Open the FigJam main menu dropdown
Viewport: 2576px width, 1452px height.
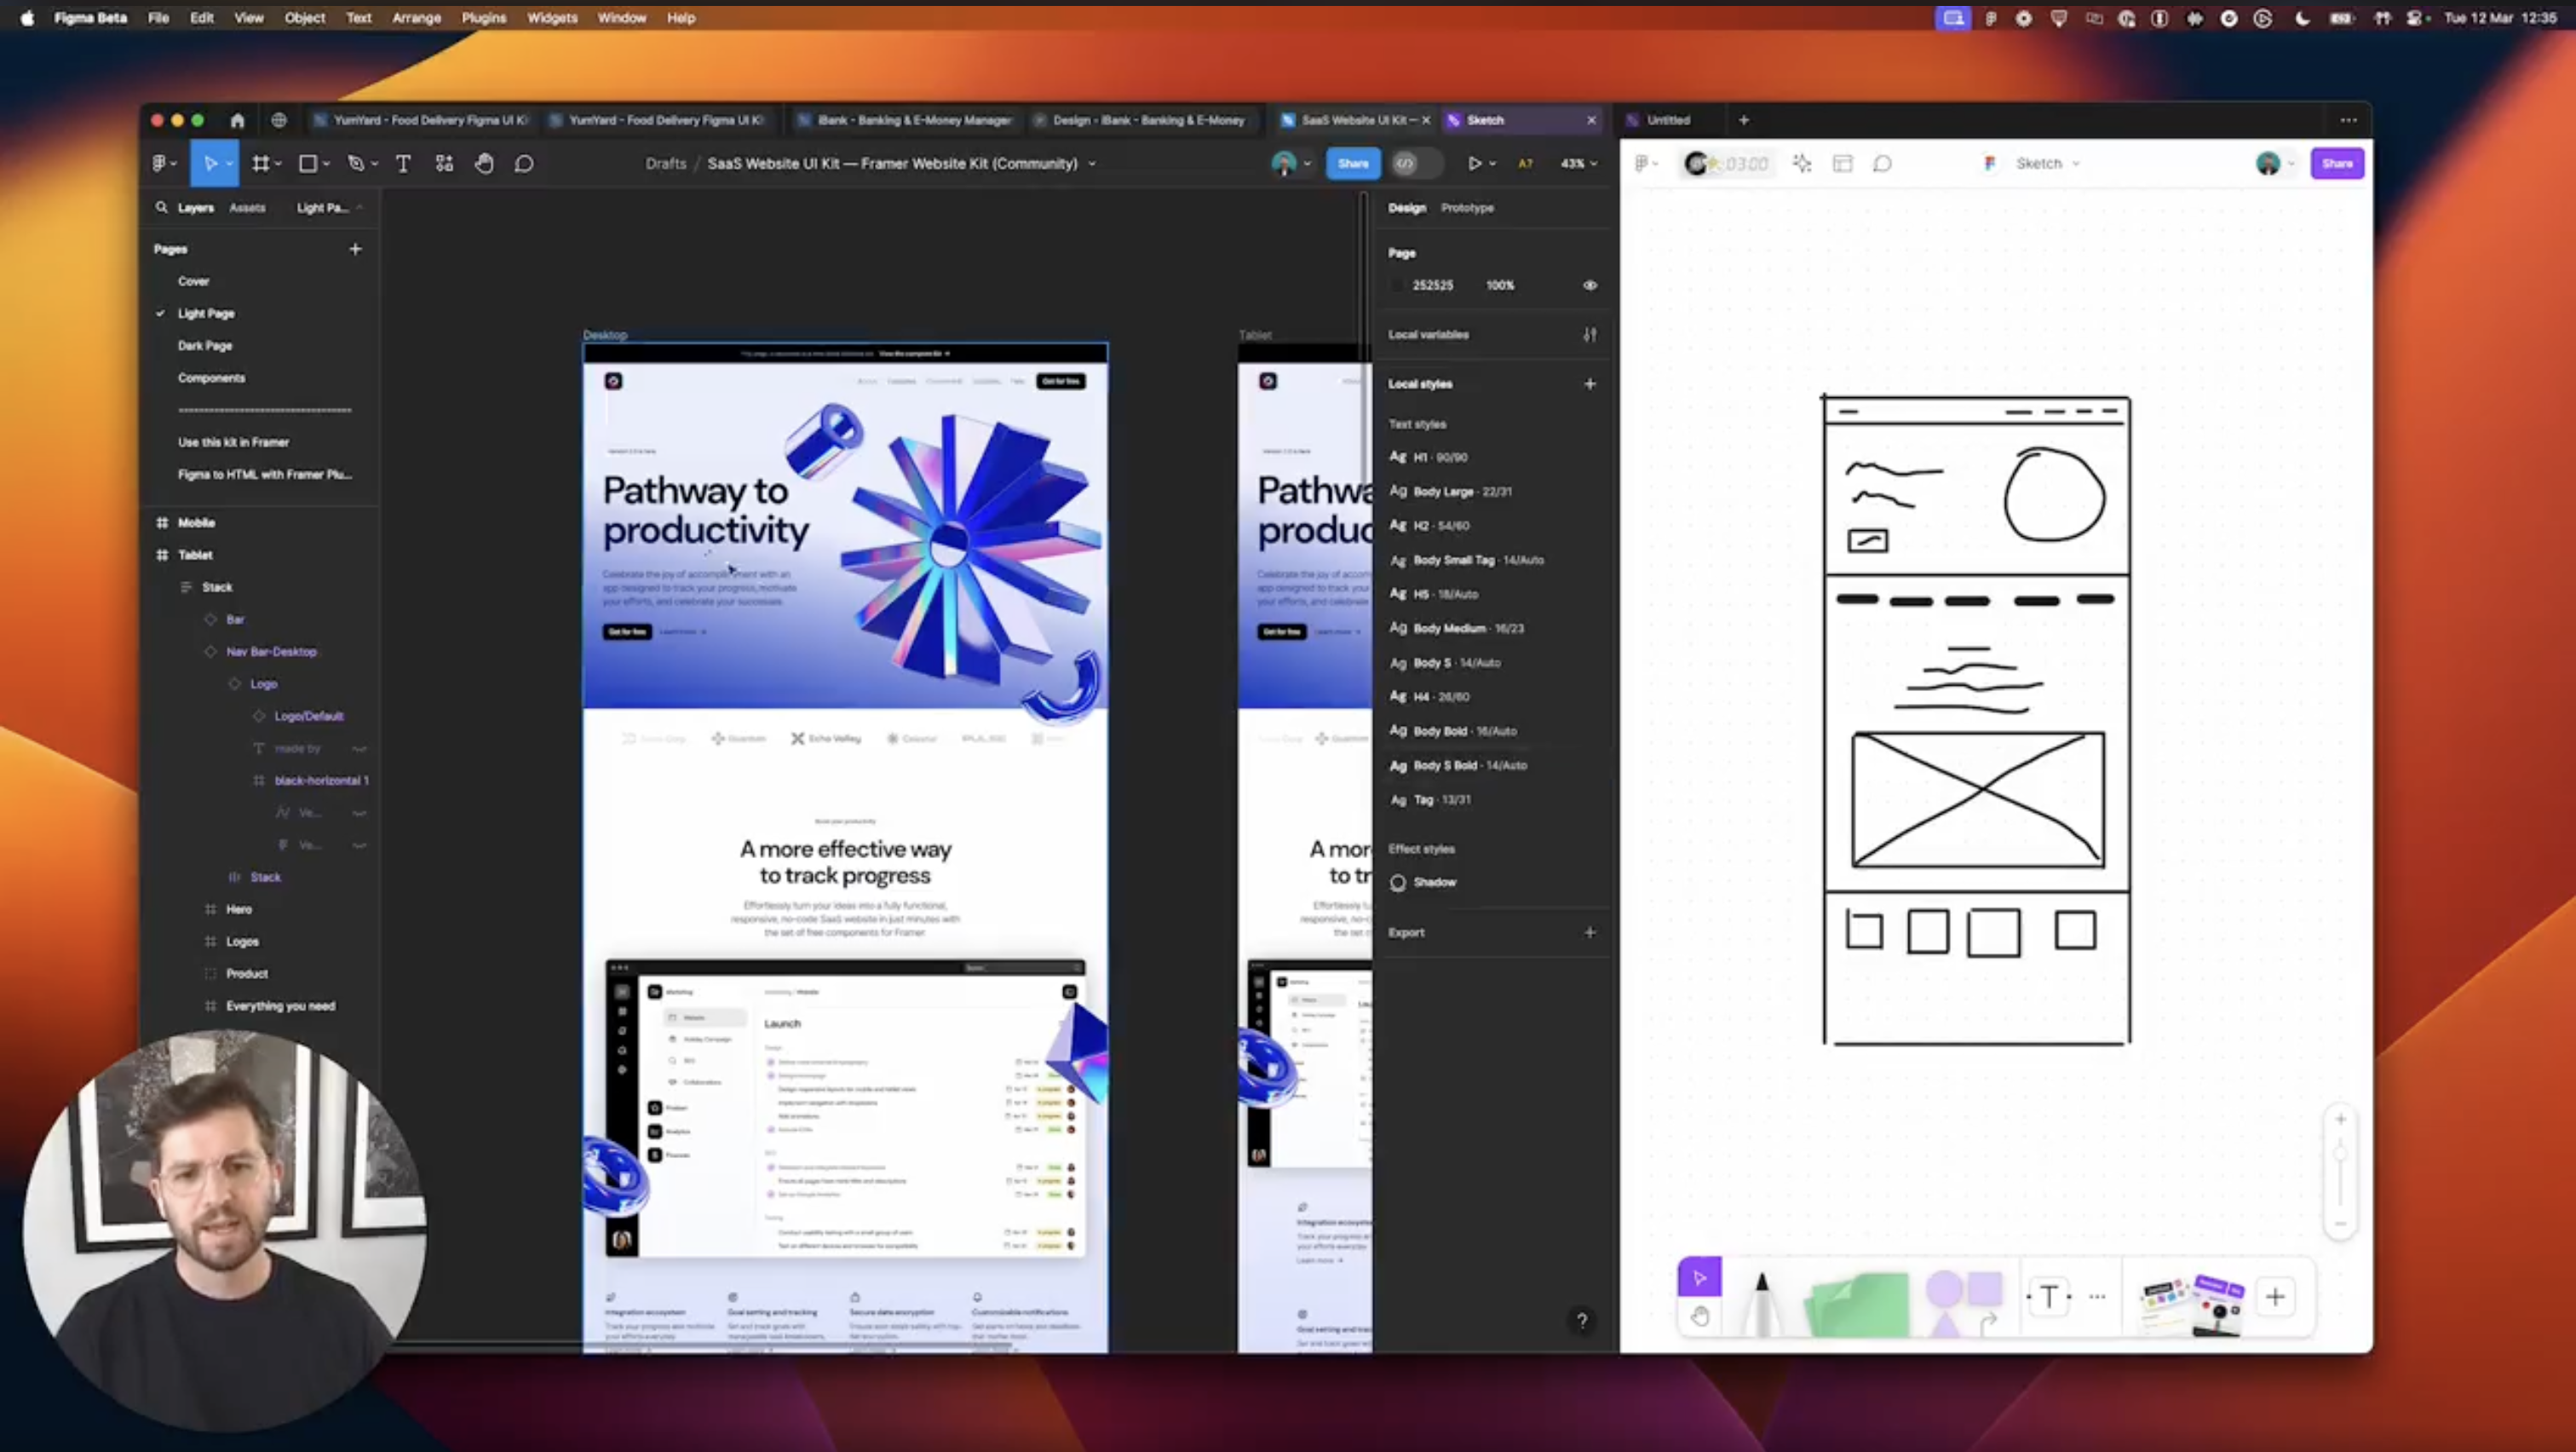tap(1645, 163)
